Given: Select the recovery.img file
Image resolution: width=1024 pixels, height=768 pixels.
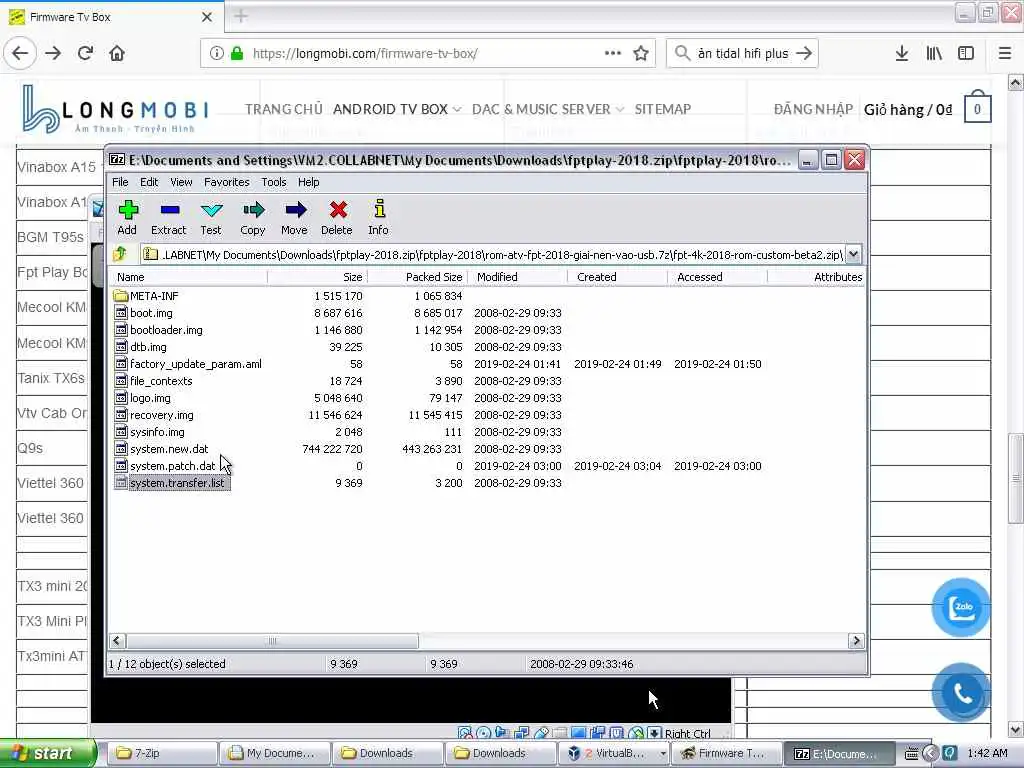Looking at the screenshot, I should (161, 415).
